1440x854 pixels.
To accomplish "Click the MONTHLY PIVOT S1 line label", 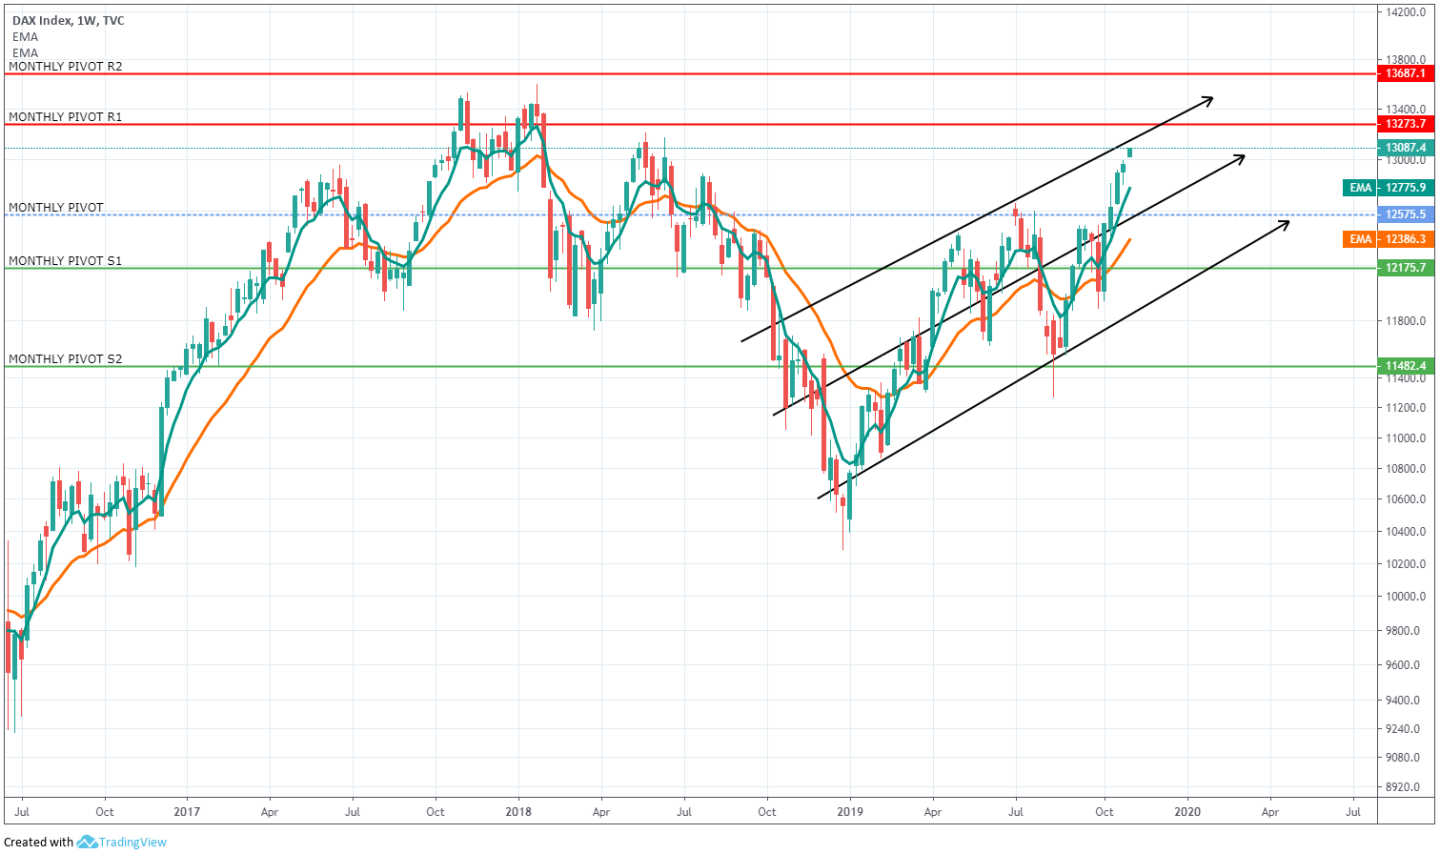I will click(65, 261).
